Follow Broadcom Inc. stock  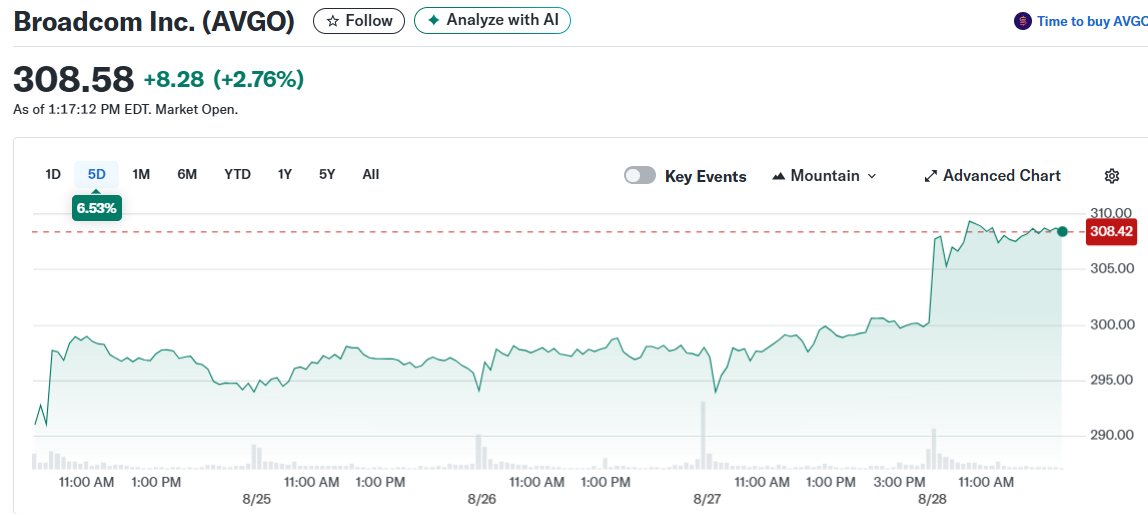[x=359, y=21]
